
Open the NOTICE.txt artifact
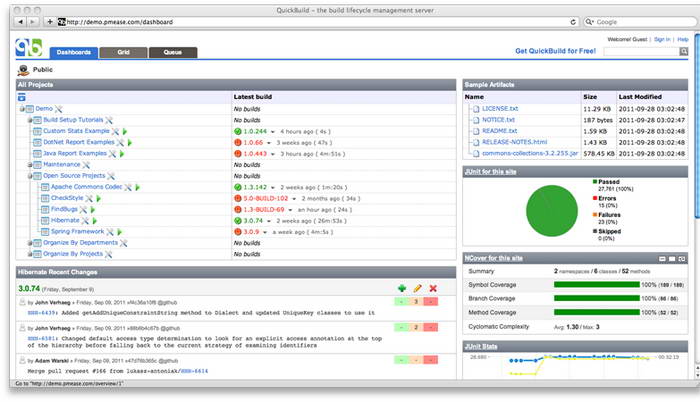(498, 120)
